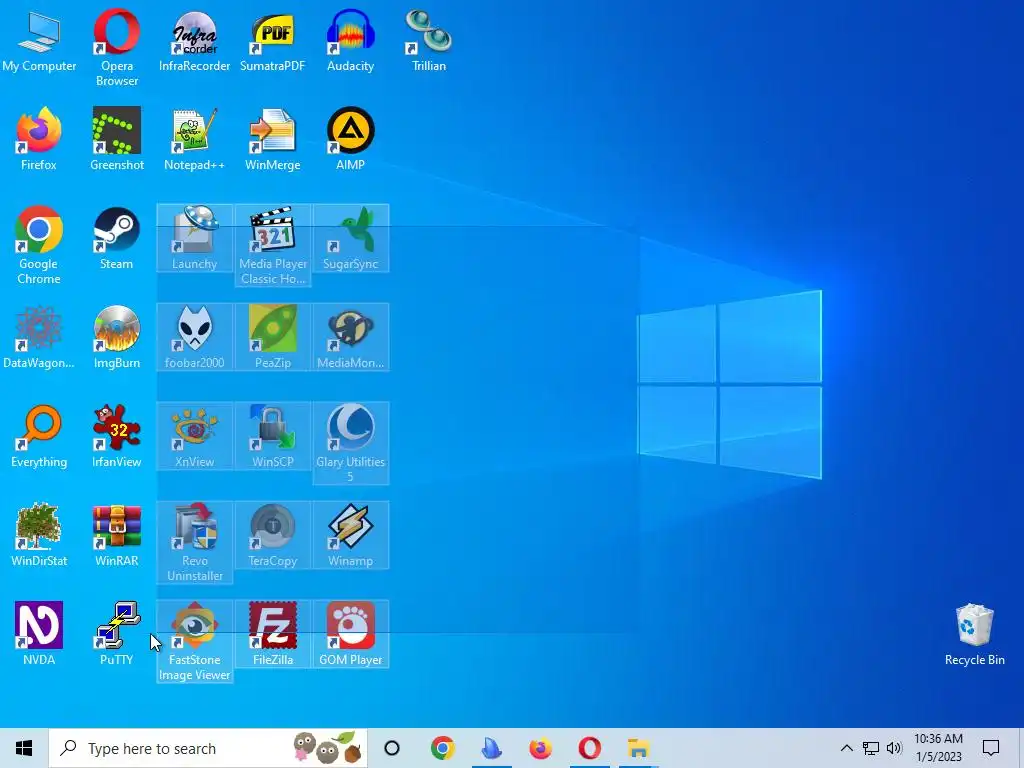Image resolution: width=1024 pixels, height=768 pixels.
Task: Select the Glary Utilities 5 icon
Action: [x=351, y=443]
